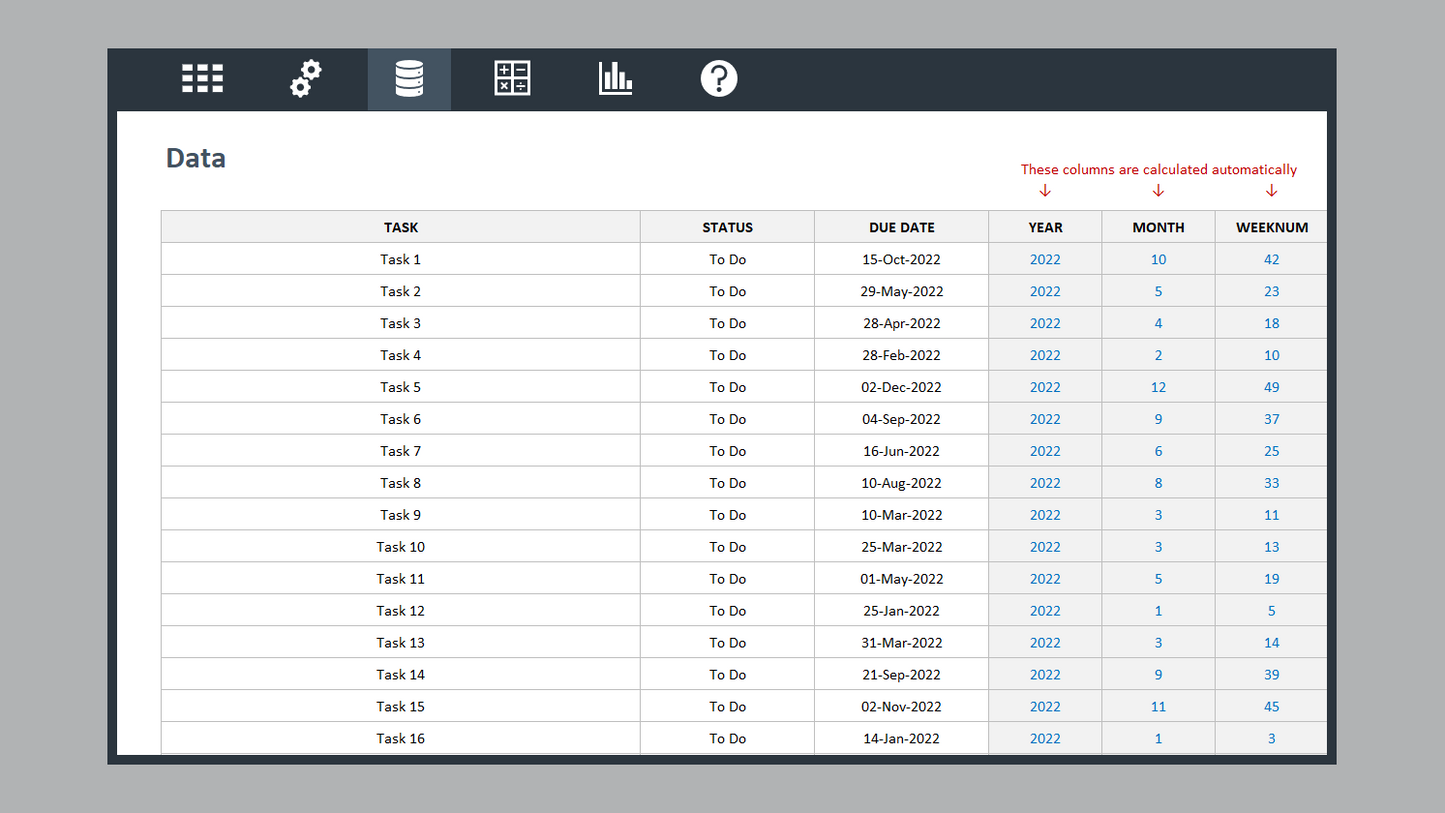Open the calculator icon page
Viewport: 1445px width, 813px height.
(512, 79)
